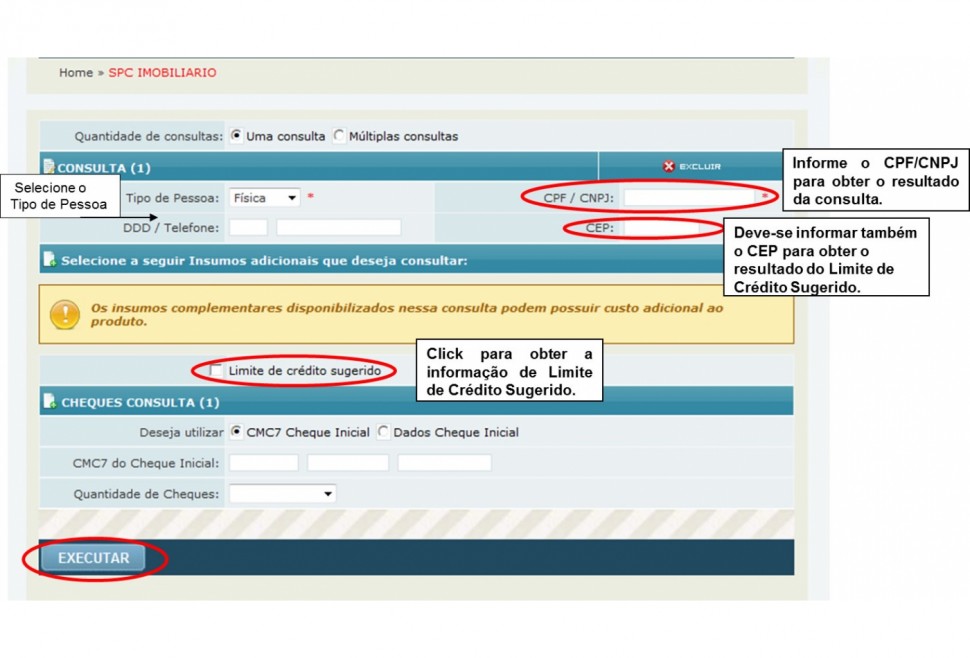Switch to the Dados Cheque Inicial option
Image resolution: width=970 pixels, height=658 pixels.
point(383,432)
